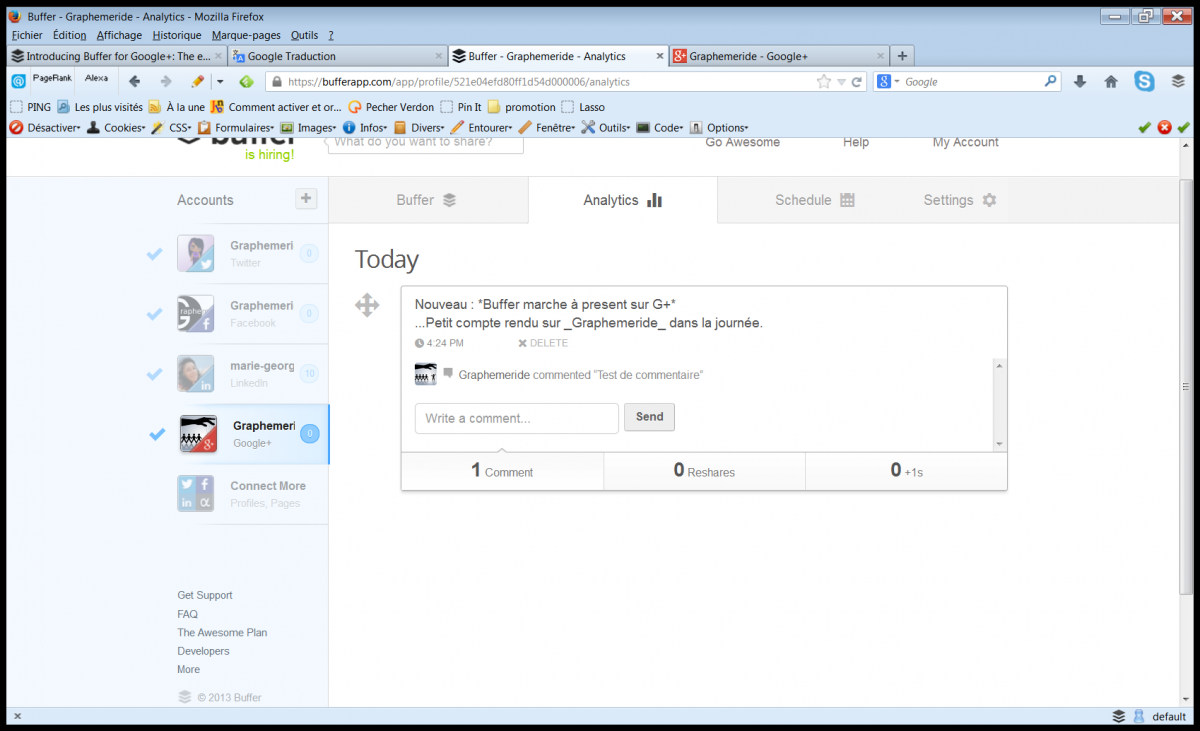
Task: Open the Marque-pages menu
Action: coord(246,35)
